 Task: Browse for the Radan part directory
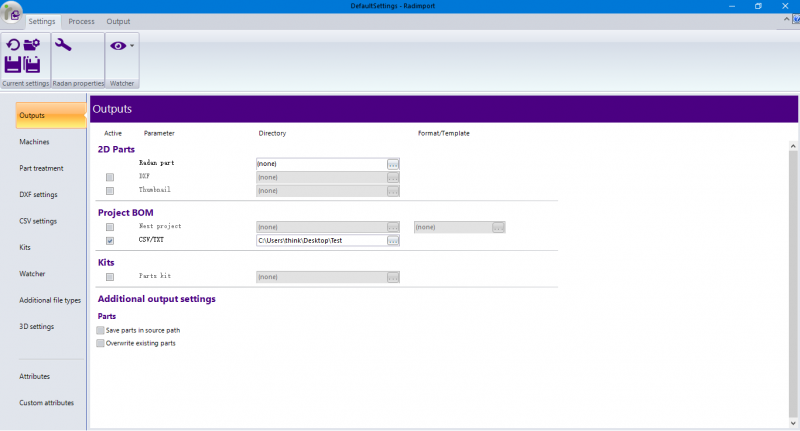393,162
